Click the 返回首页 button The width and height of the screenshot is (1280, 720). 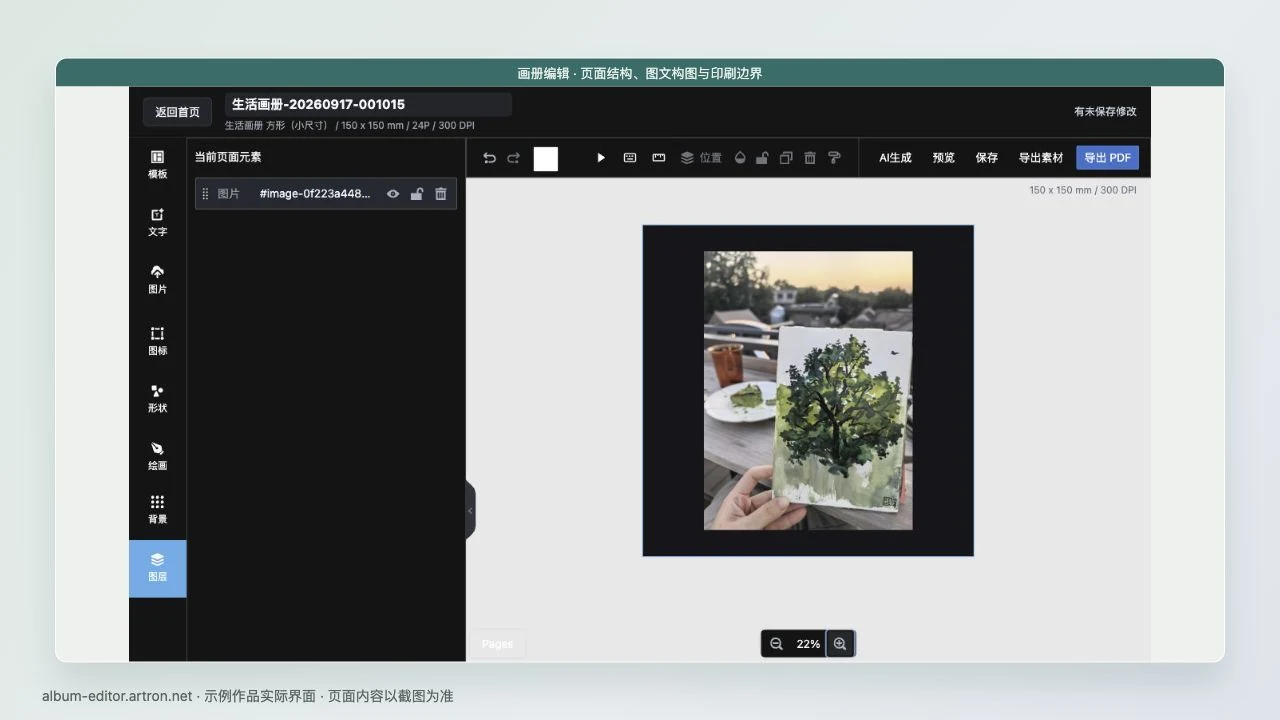click(x=177, y=112)
